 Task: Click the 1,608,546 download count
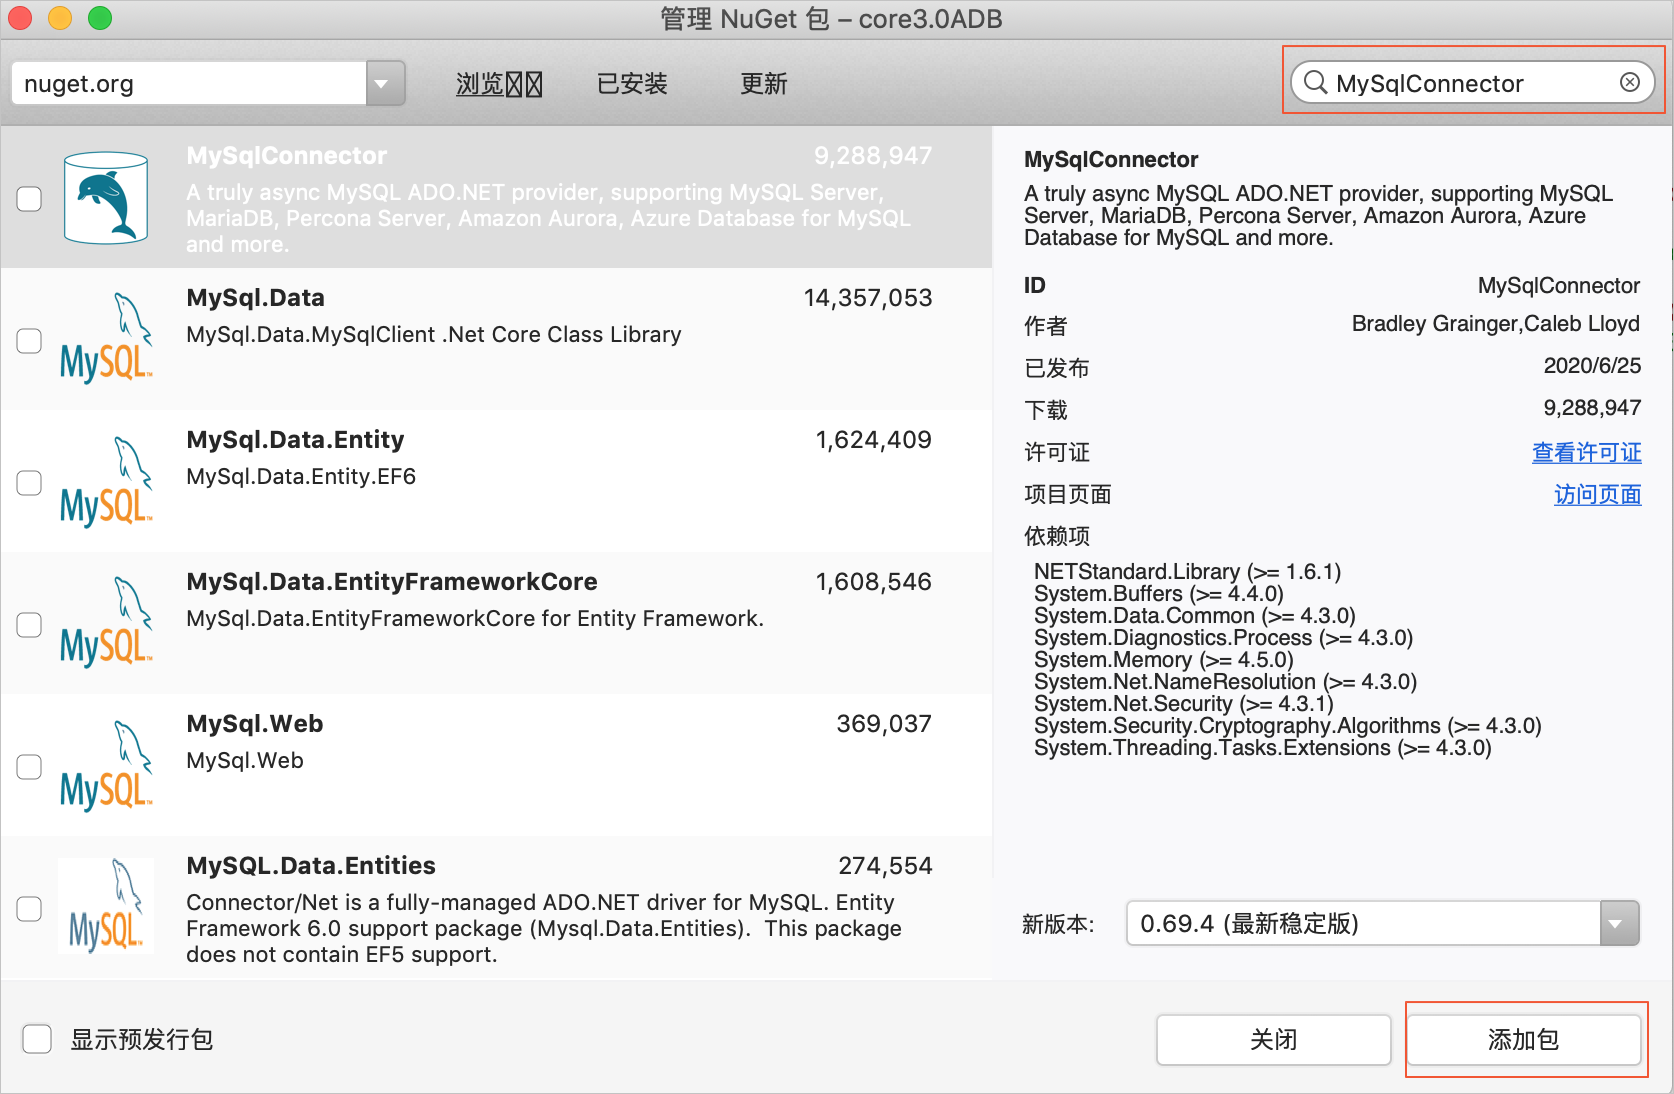(x=874, y=582)
